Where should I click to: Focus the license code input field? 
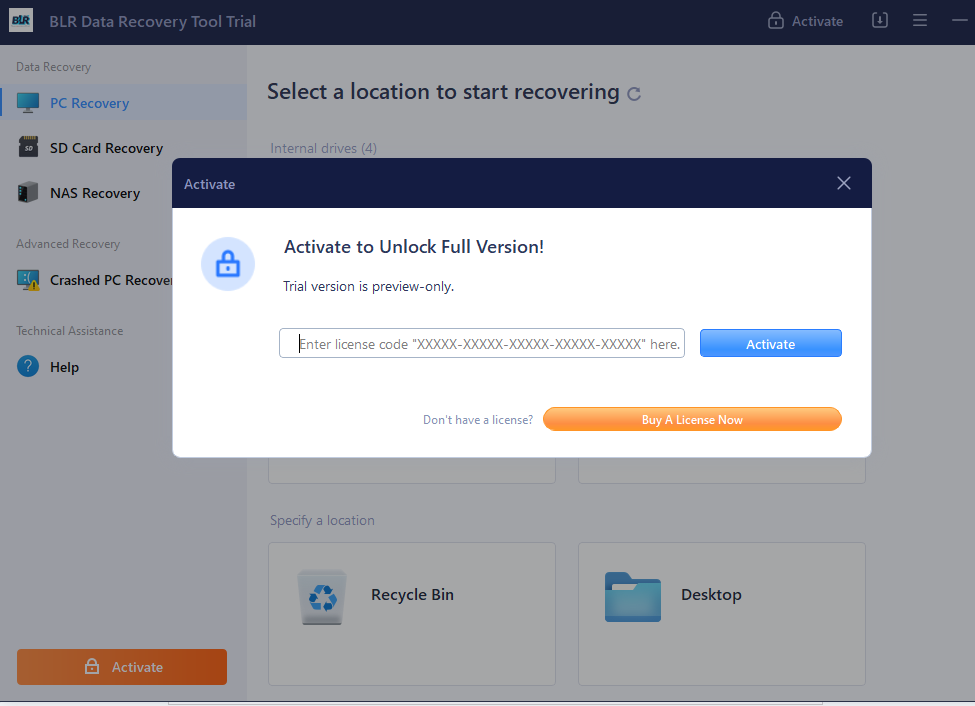coord(482,343)
